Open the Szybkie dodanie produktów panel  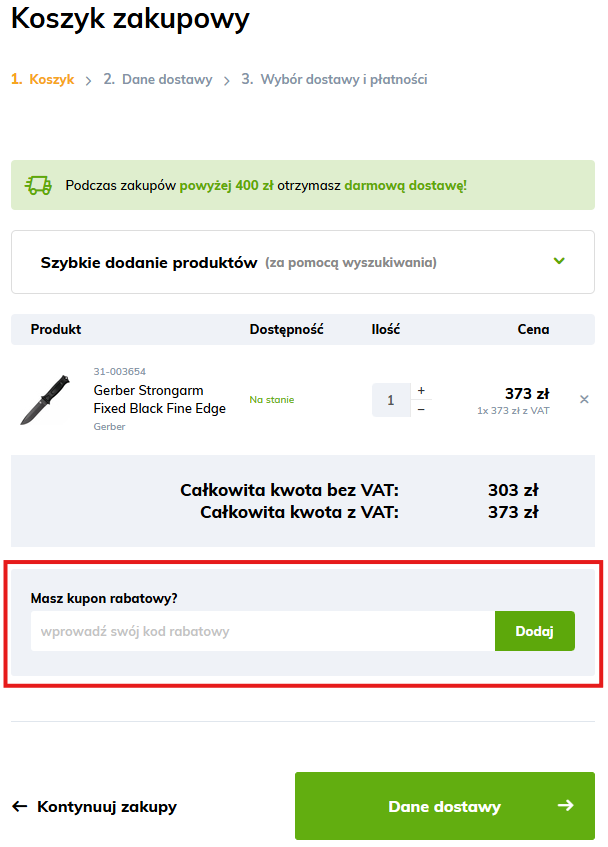click(303, 263)
